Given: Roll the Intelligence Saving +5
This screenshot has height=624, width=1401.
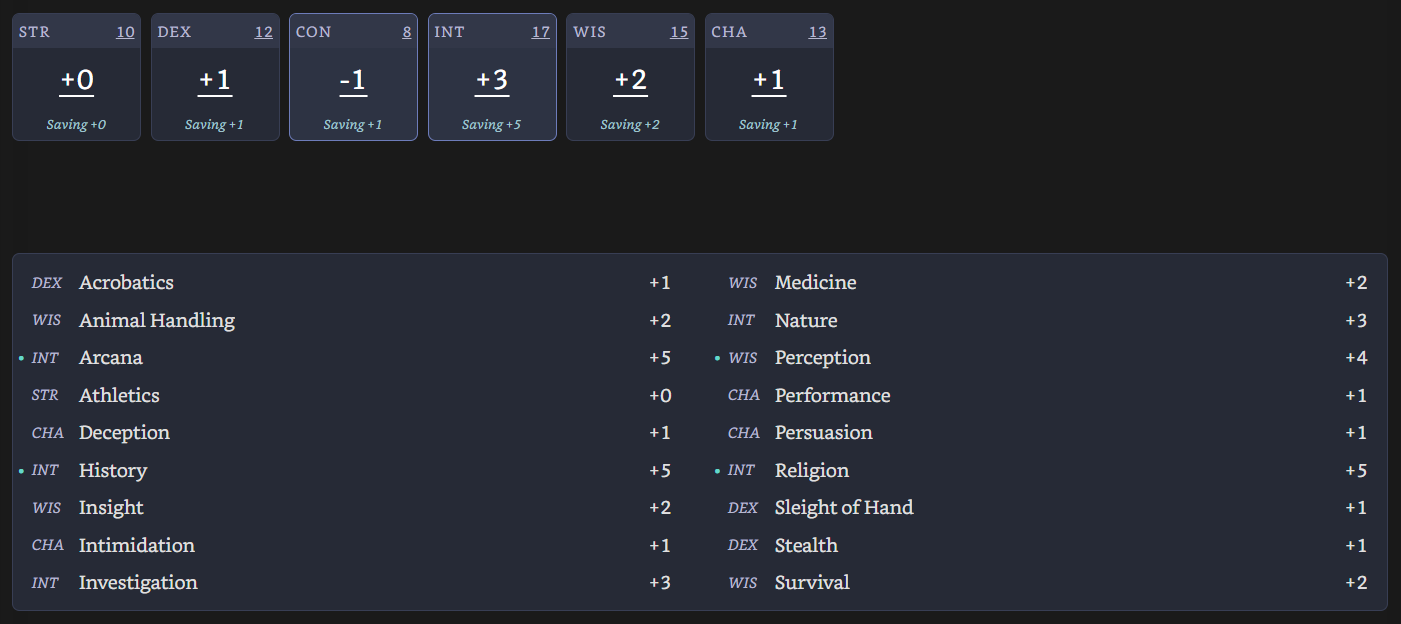Looking at the screenshot, I should click(492, 125).
